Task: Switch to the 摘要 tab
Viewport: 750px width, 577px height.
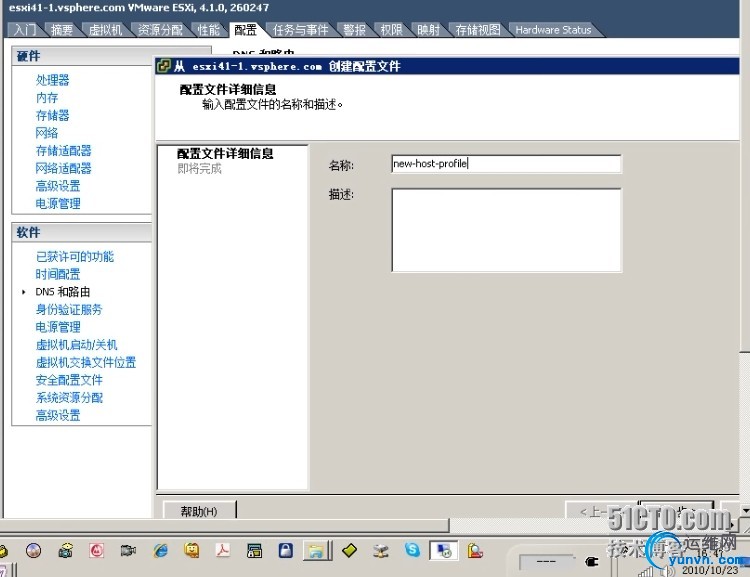Action: [x=62, y=30]
